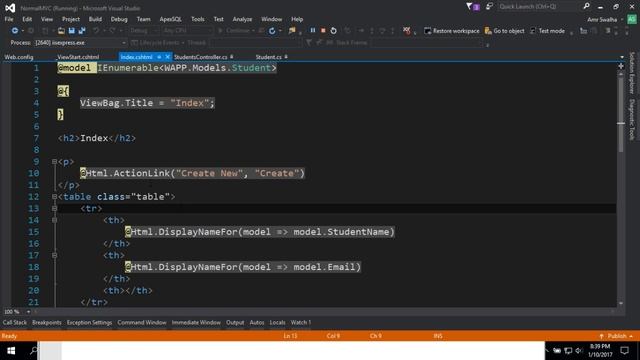Viewport: 640px width, 360px height.
Task: Click the Restore workspace button
Action: coord(452,31)
